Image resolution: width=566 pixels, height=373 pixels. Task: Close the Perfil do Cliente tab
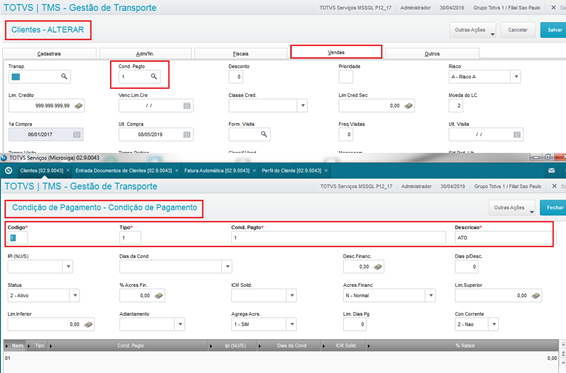(326, 170)
